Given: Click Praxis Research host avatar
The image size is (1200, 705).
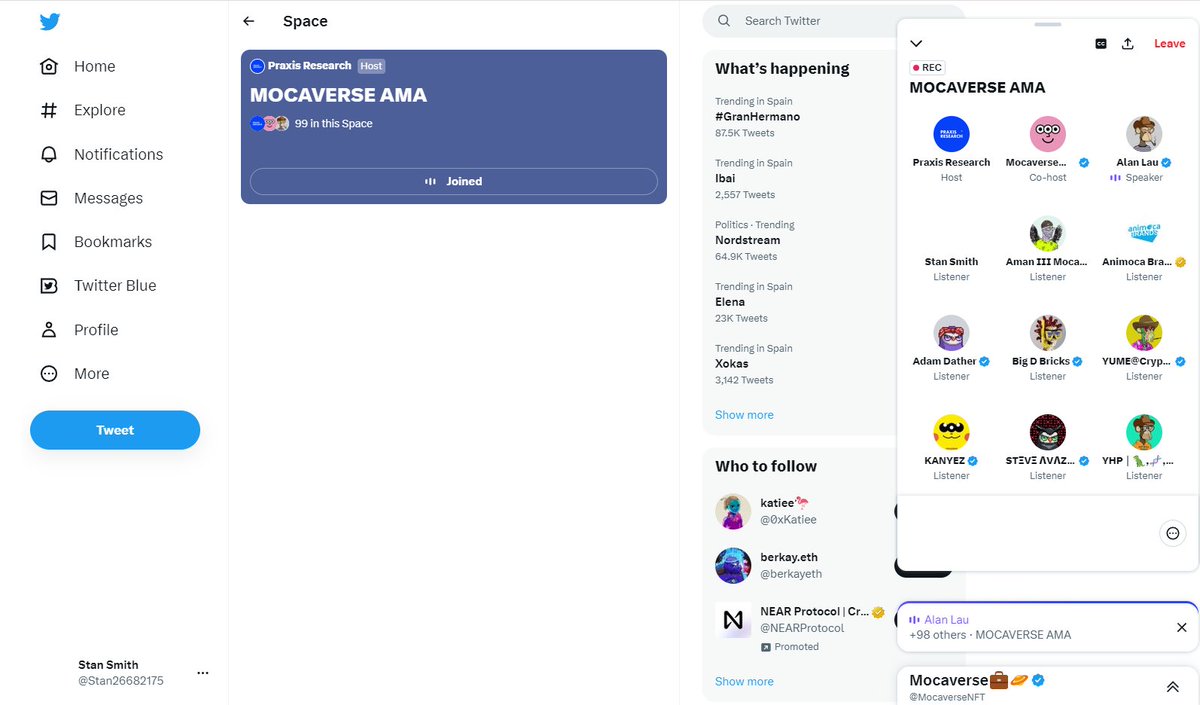Looking at the screenshot, I should coord(951,134).
